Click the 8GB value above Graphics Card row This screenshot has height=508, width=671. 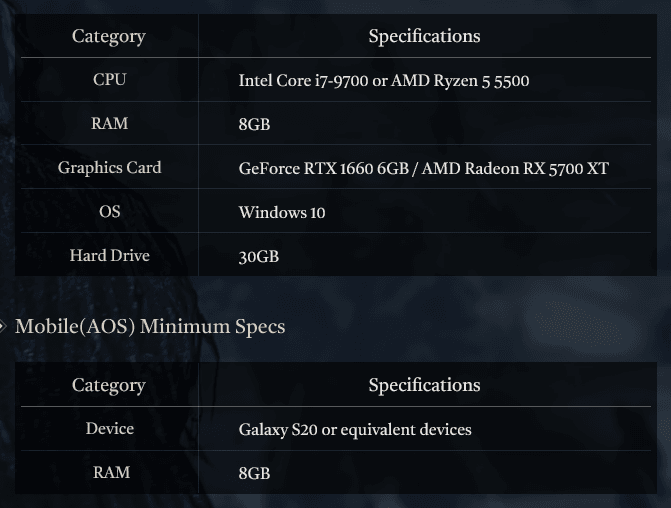click(x=254, y=125)
